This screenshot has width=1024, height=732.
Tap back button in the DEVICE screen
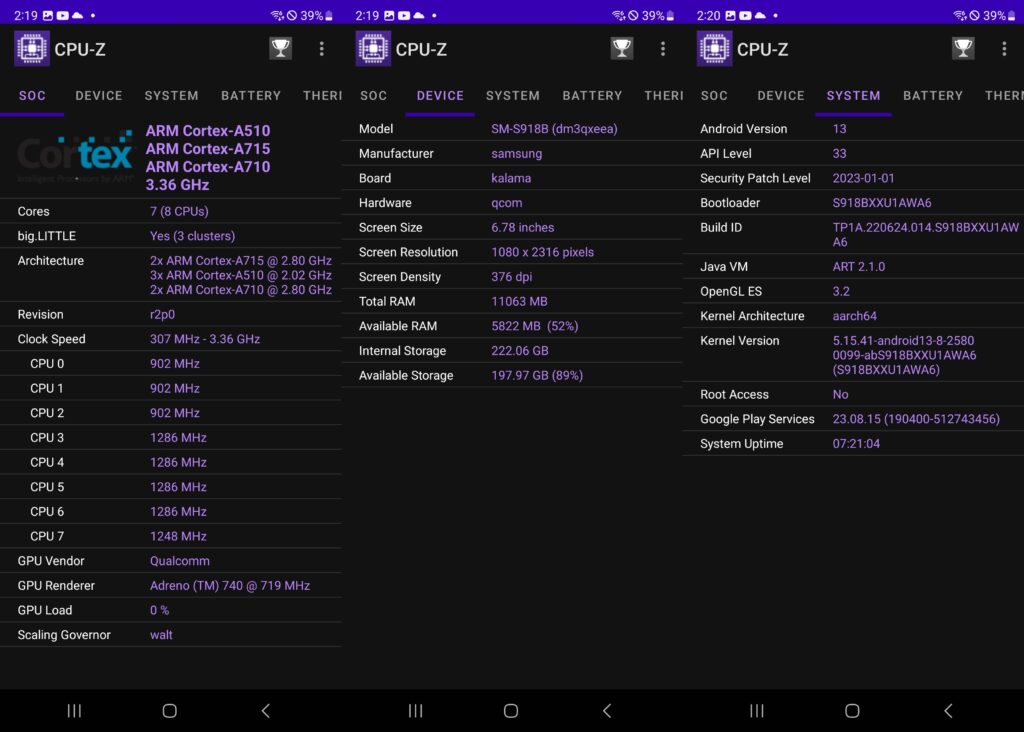(607, 710)
